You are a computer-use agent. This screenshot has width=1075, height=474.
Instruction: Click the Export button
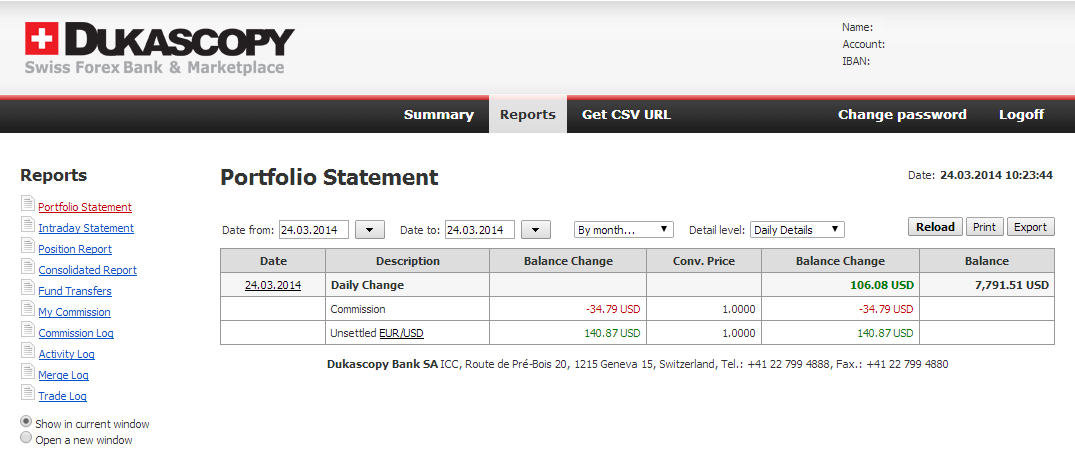pyautogui.click(x=1030, y=227)
